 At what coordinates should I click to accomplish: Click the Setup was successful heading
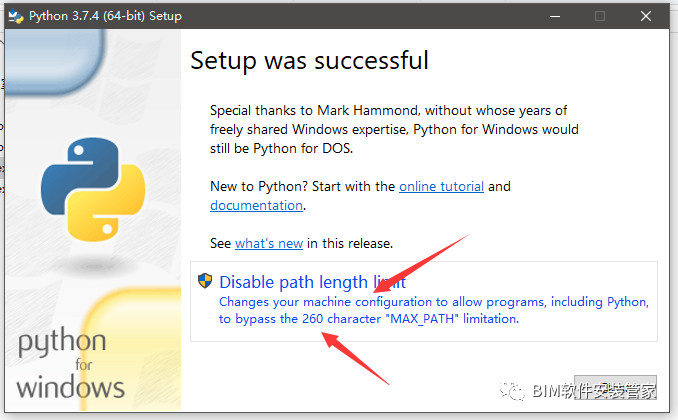(310, 61)
